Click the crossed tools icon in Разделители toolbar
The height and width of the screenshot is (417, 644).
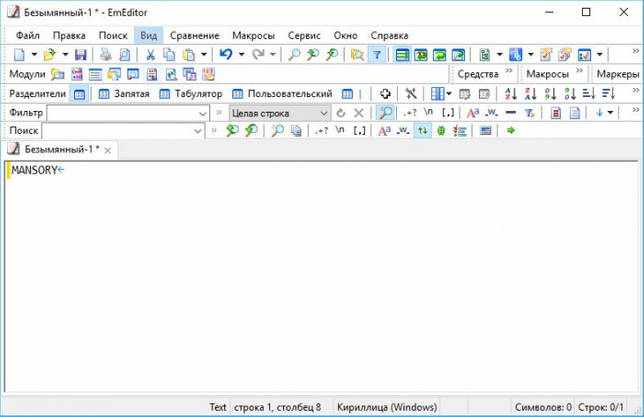[x=410, y=94]
